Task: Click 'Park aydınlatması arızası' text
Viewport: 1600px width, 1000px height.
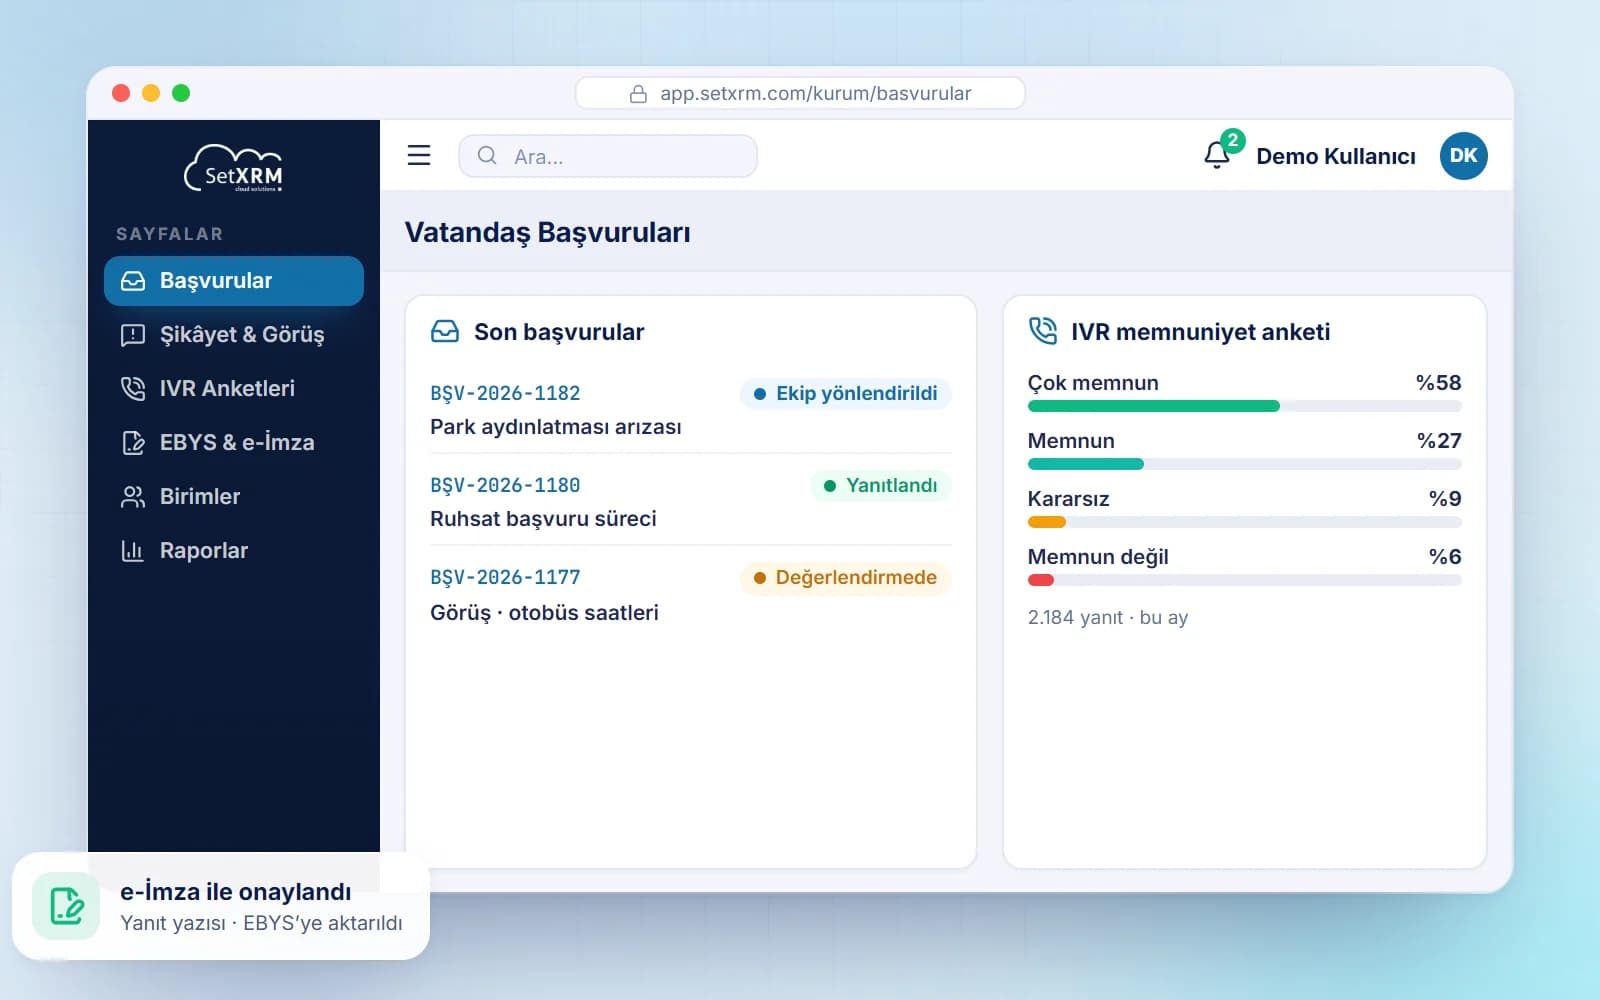Action: 556,427
